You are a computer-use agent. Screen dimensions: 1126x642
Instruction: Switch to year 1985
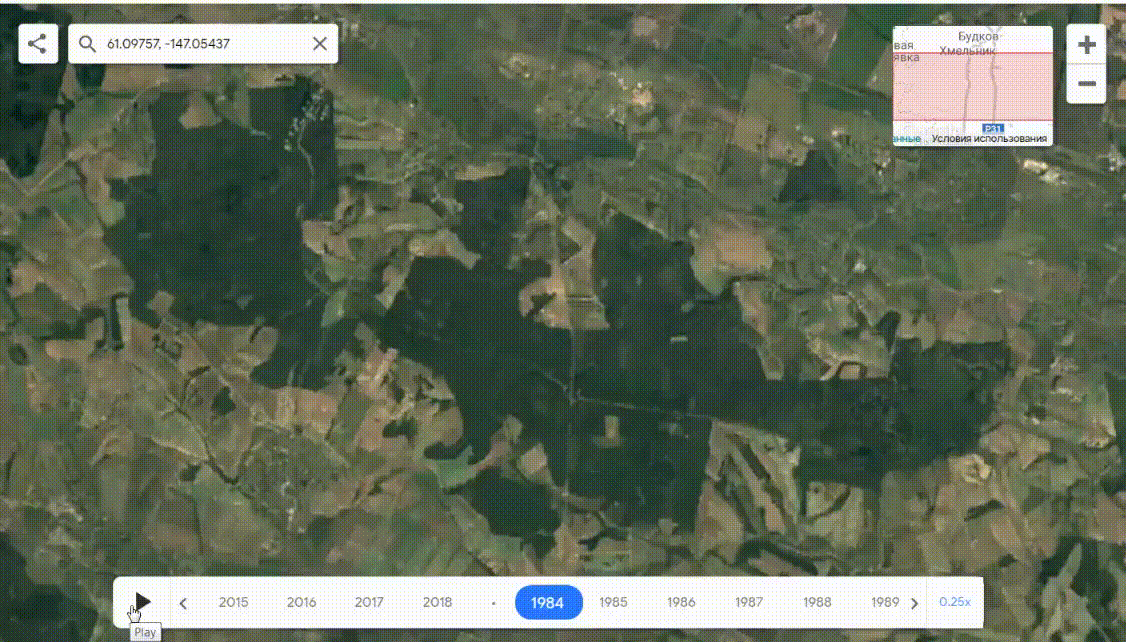(613, 602)
